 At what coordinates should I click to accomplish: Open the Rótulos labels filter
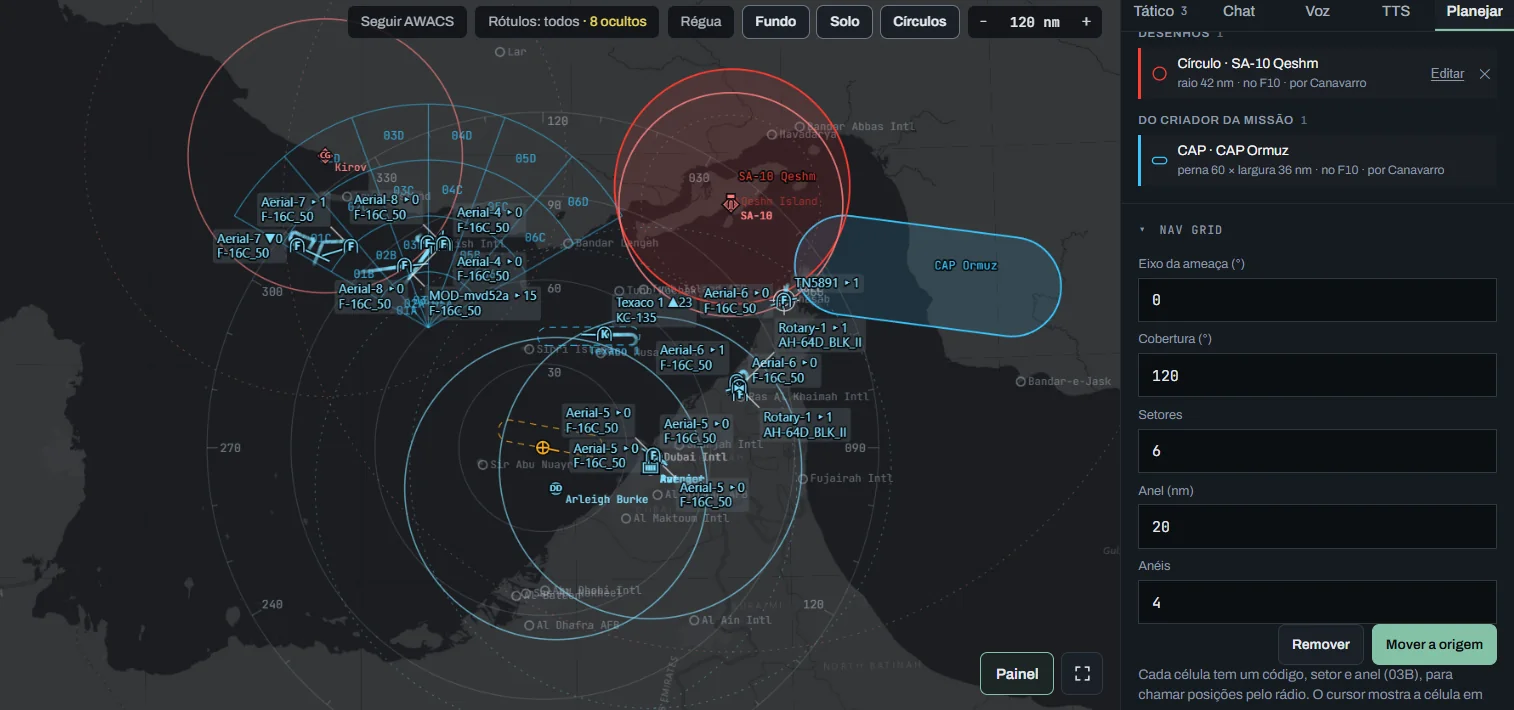pyautogui.click(x=567, y=22)
